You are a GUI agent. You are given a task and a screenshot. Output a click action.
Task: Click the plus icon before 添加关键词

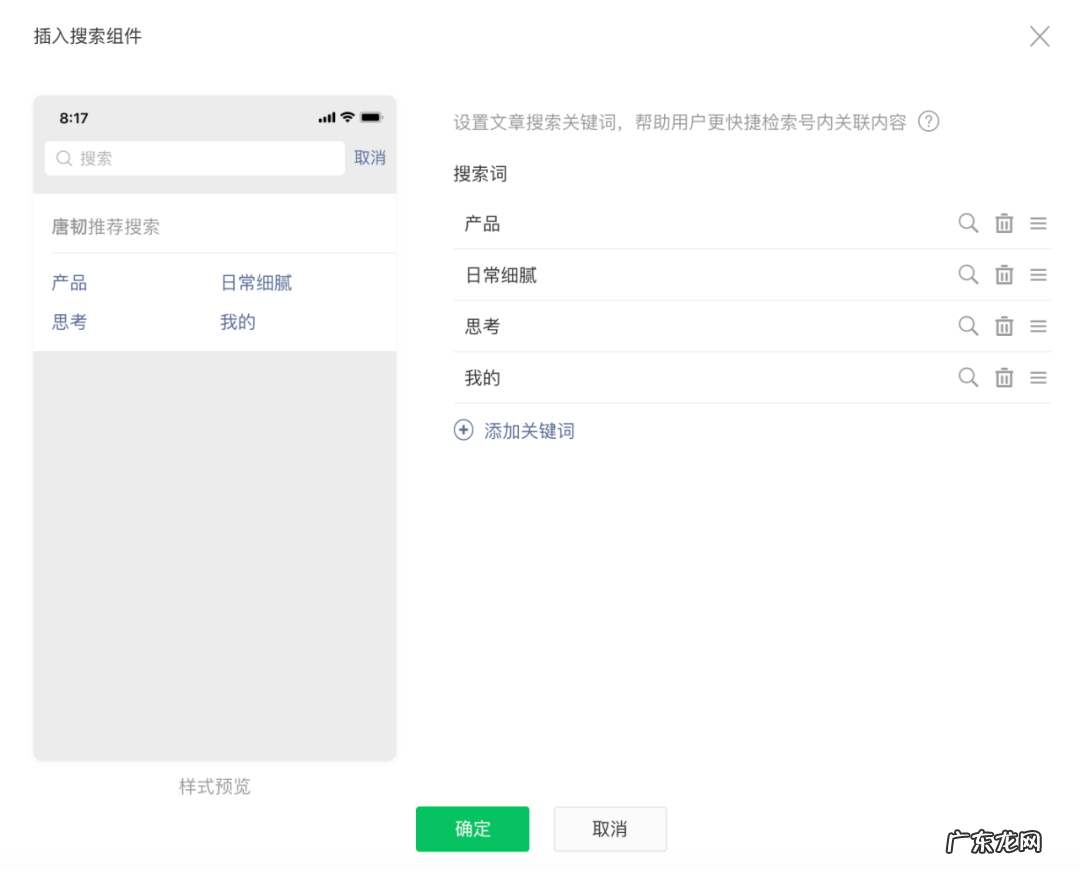click(x=463, y=429)
